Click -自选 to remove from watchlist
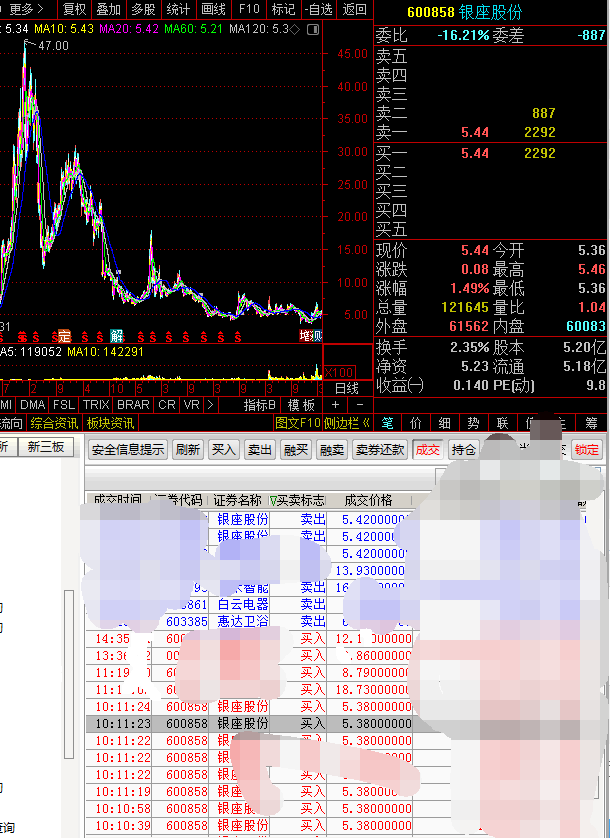The image size is (610, 838). pos(319,9)
